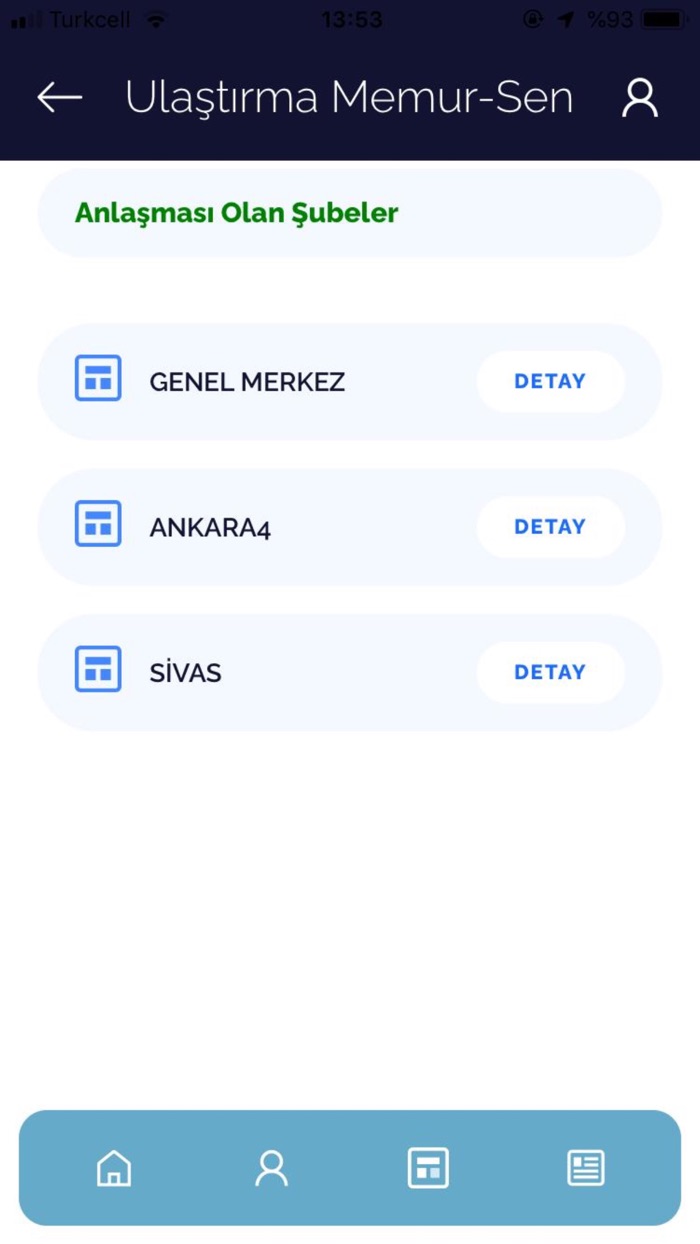Tap the Anlaşması Olan Şubeler heading
This screenshot has height=1244, width=700.
[237, 213]
